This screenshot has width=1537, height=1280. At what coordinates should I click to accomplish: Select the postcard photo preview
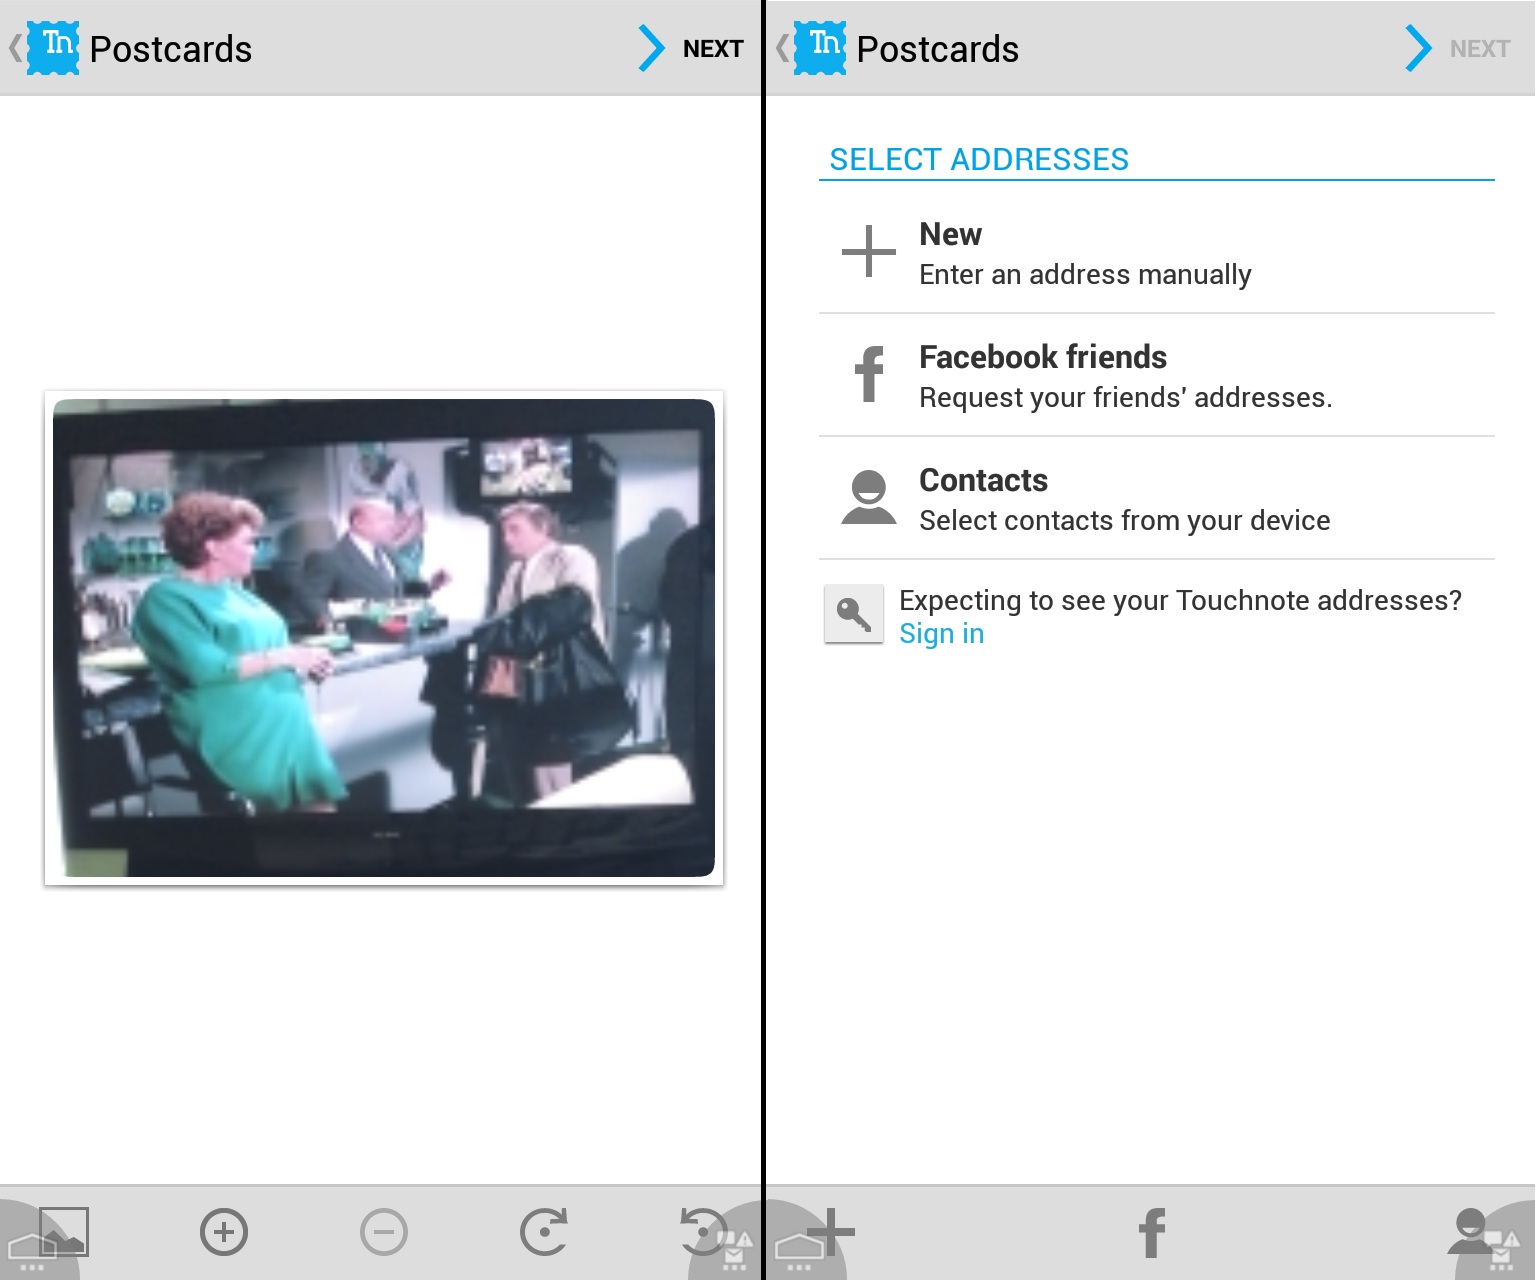pyautogui.click(x=384, y=638)
